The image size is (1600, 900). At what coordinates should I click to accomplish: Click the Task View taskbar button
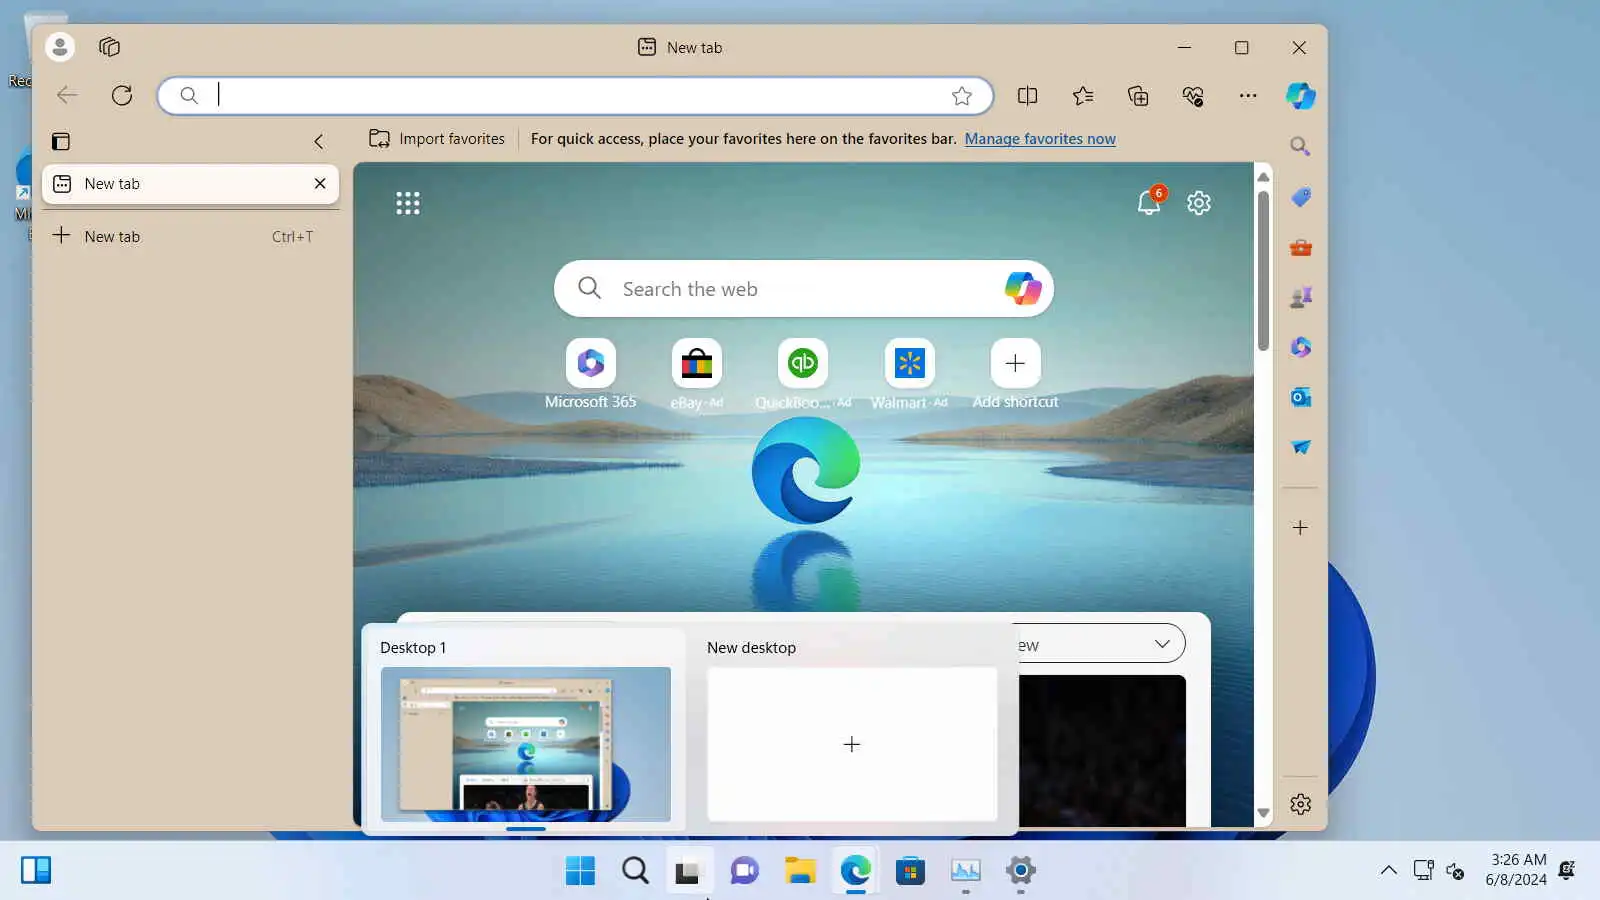pyautogui.click(x=687, y=871)
